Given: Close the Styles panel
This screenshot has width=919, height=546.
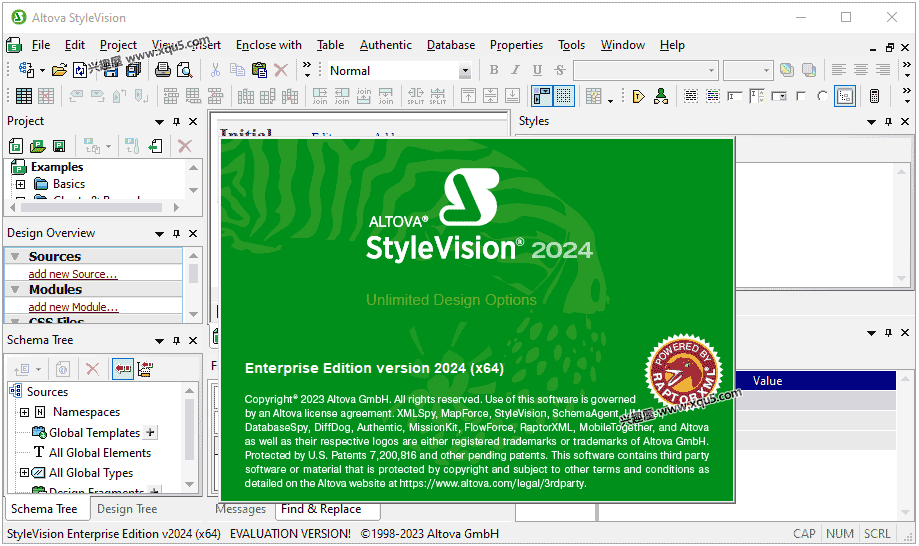Looking at the screenshot, I should tap(905, 121).
